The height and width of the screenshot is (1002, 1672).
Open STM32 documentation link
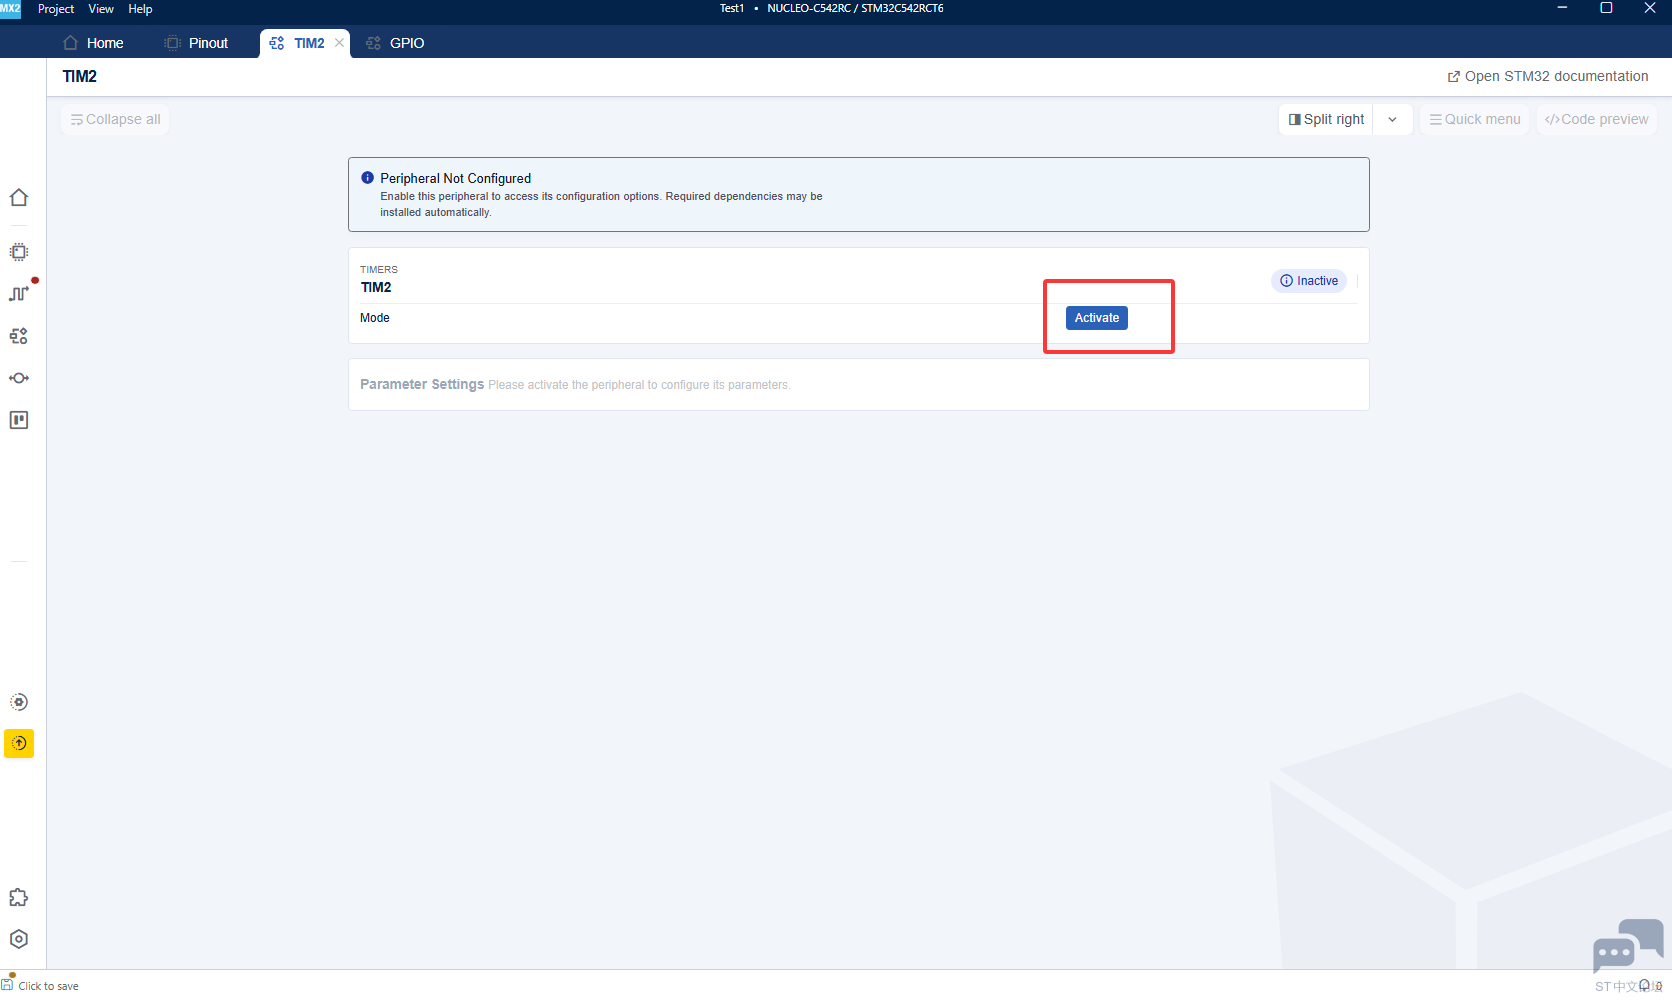pyautogui.click(x=1548, y=76)
